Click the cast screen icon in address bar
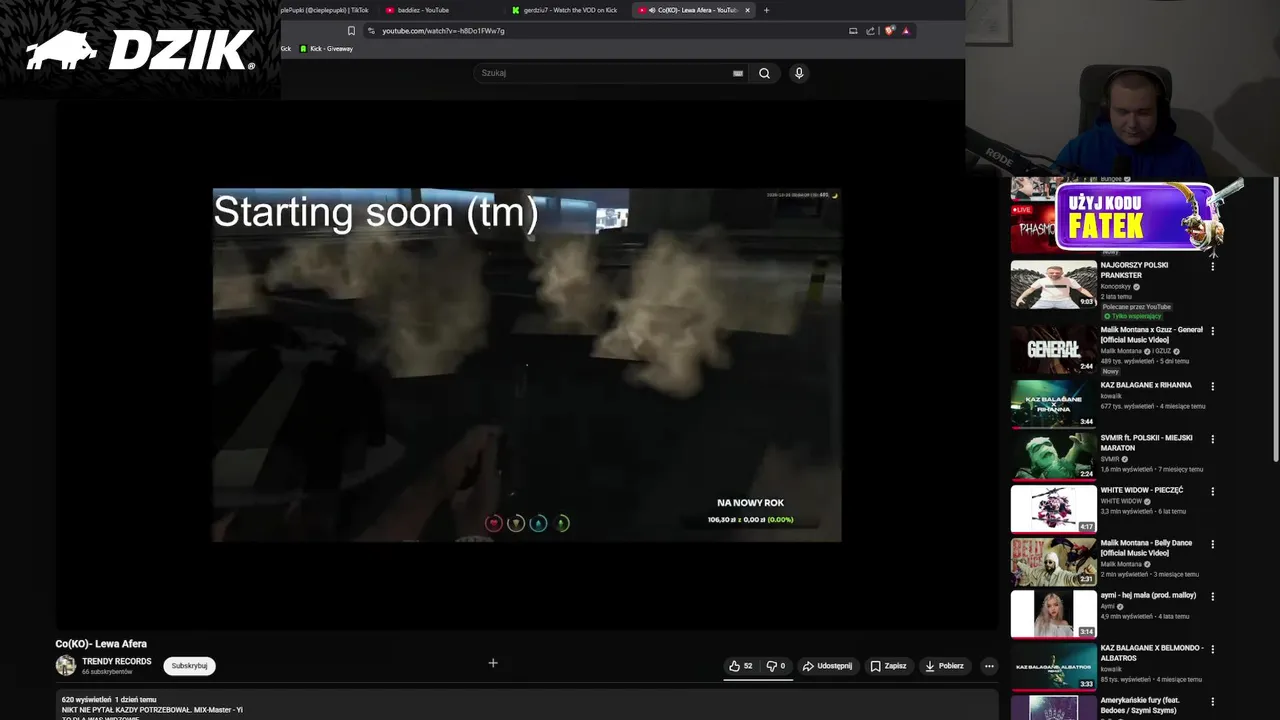This screenshot has height=720, width=1280. pos(853,31)
